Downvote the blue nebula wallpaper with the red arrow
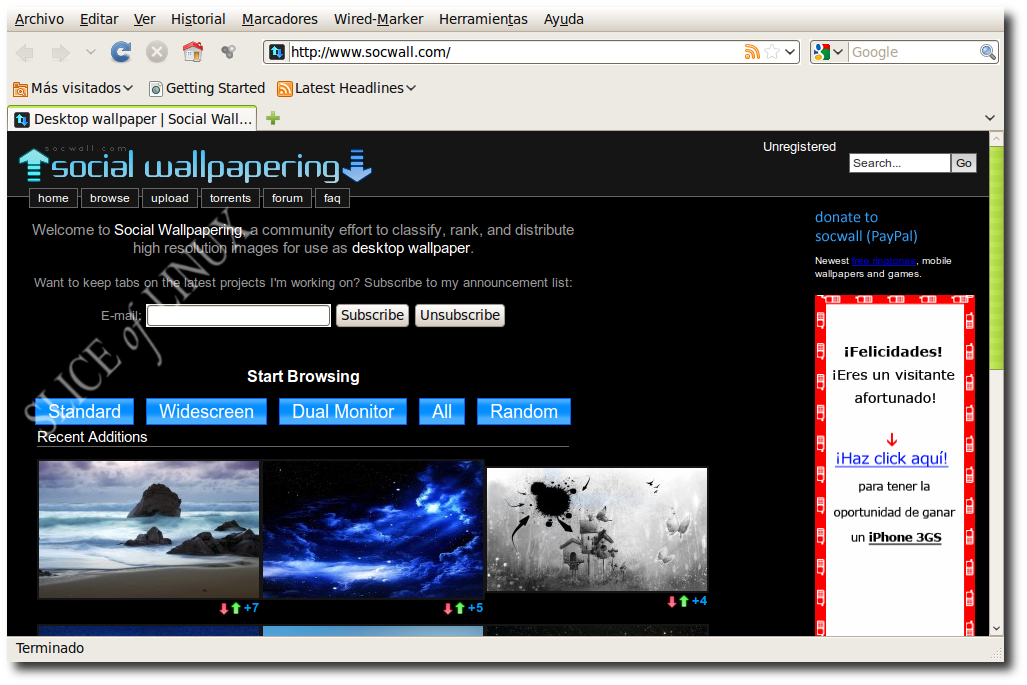1027x685 pixels. pyautogui.click(x=447, y=607)
